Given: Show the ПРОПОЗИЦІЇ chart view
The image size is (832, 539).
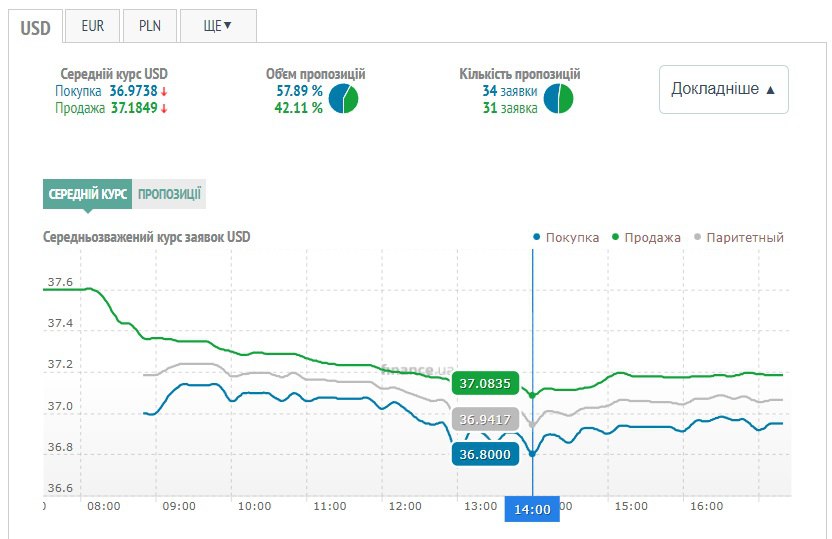Looking at the screenshot, I should pos(169,195).
